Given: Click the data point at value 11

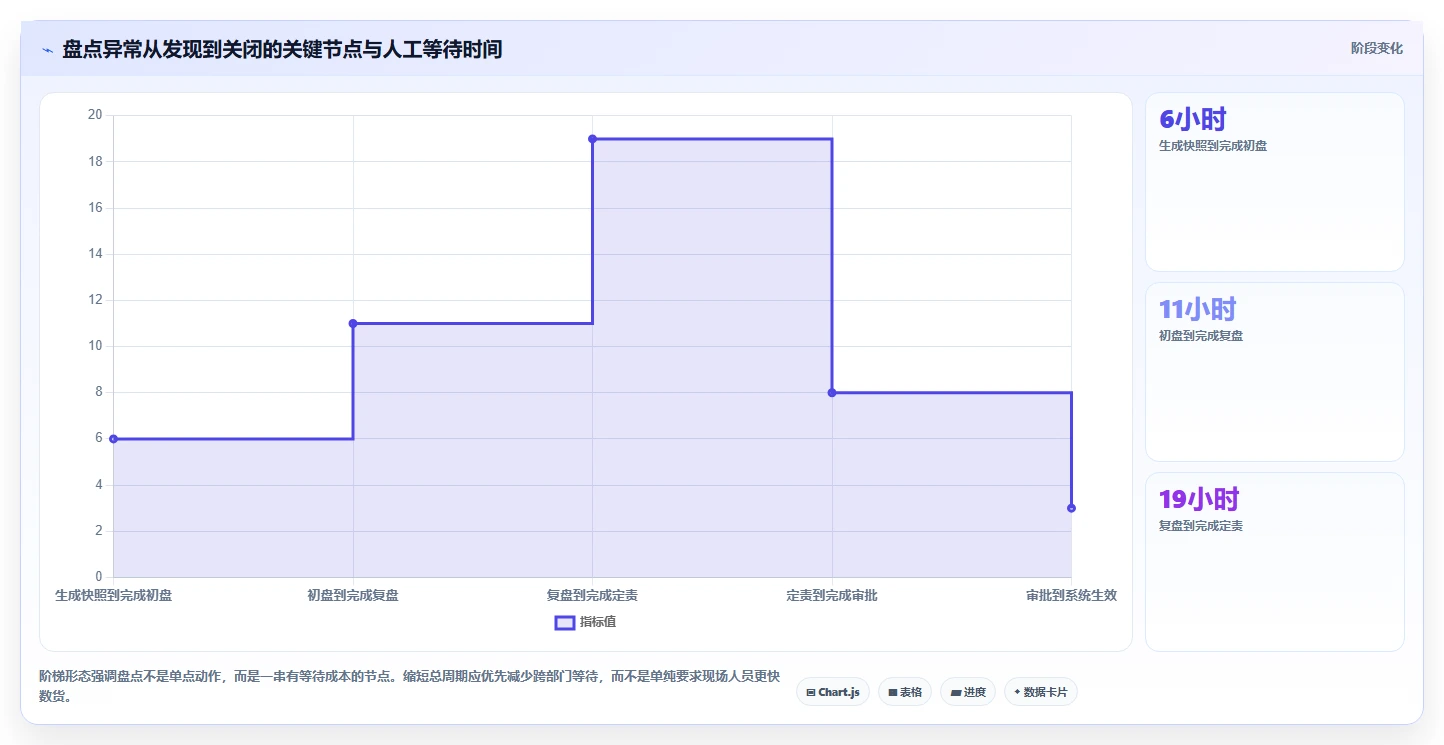Looking at the screenshot, I should point(353,323).
